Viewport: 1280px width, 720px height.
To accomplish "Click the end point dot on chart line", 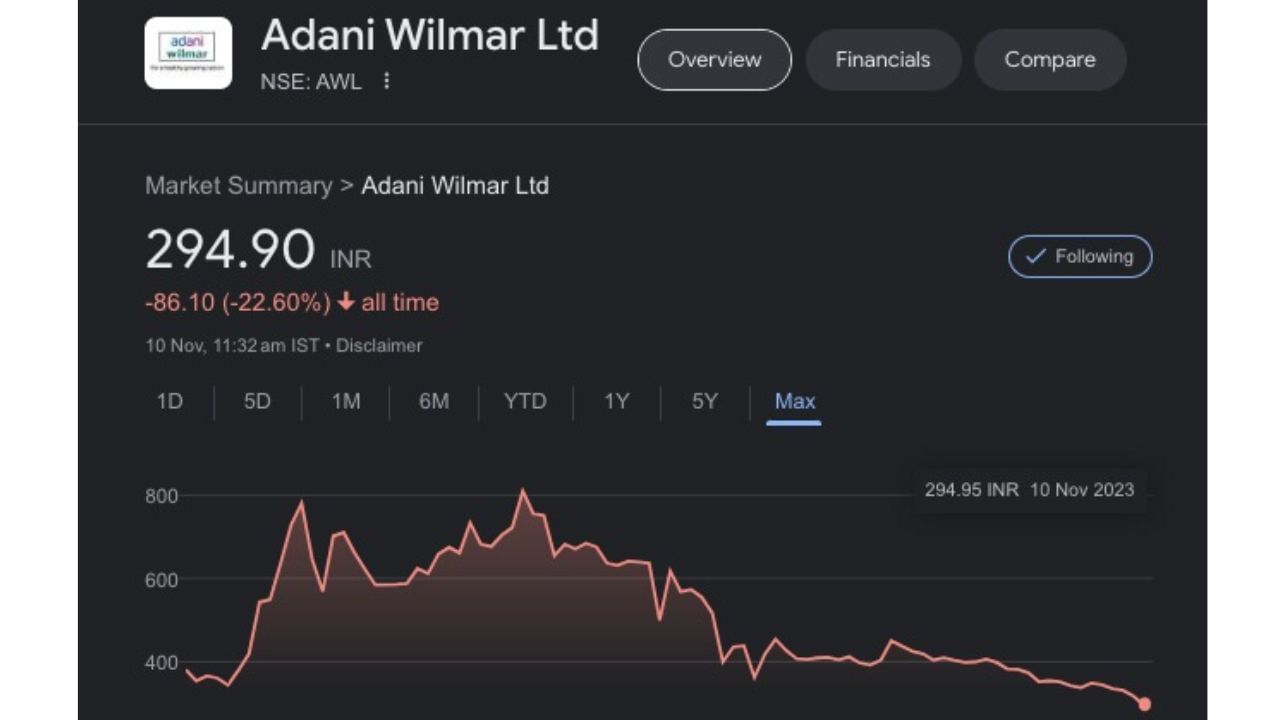I will (1144, 704).
